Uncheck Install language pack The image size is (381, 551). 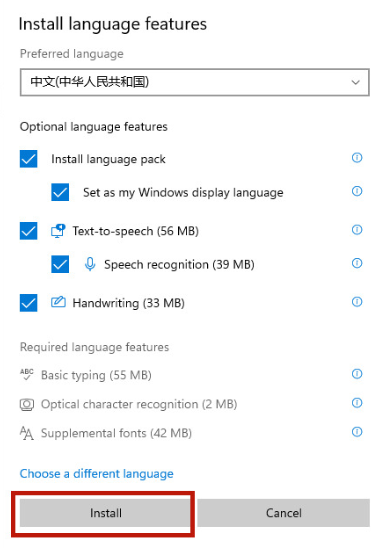[28, 159]
